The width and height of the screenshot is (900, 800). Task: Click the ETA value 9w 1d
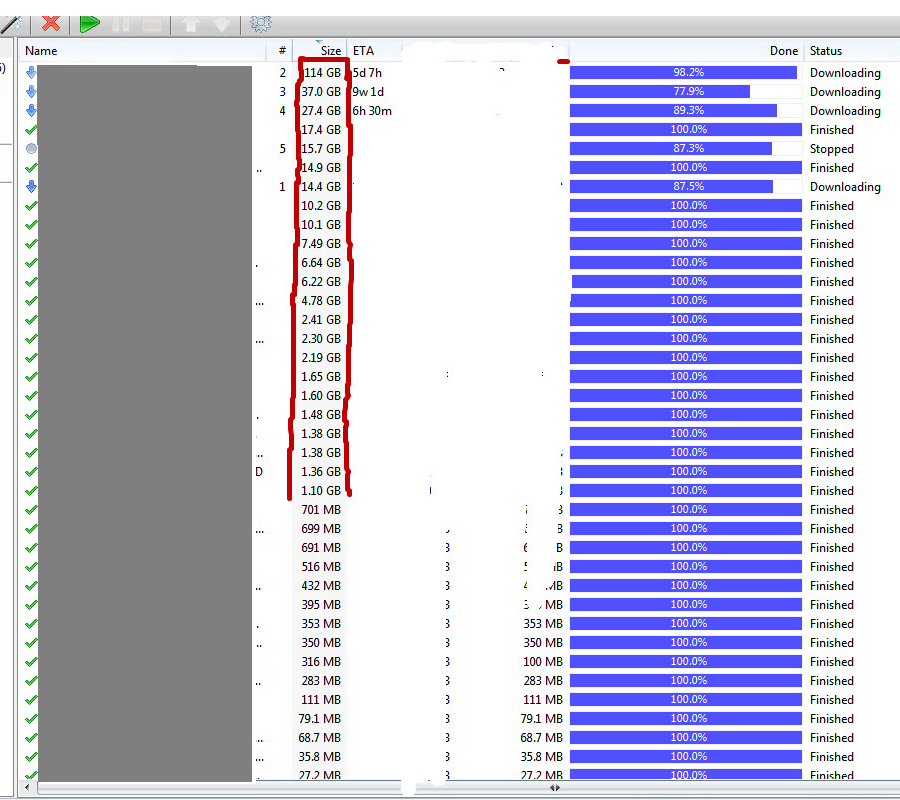pyautogui.click(x=368, y=92)
